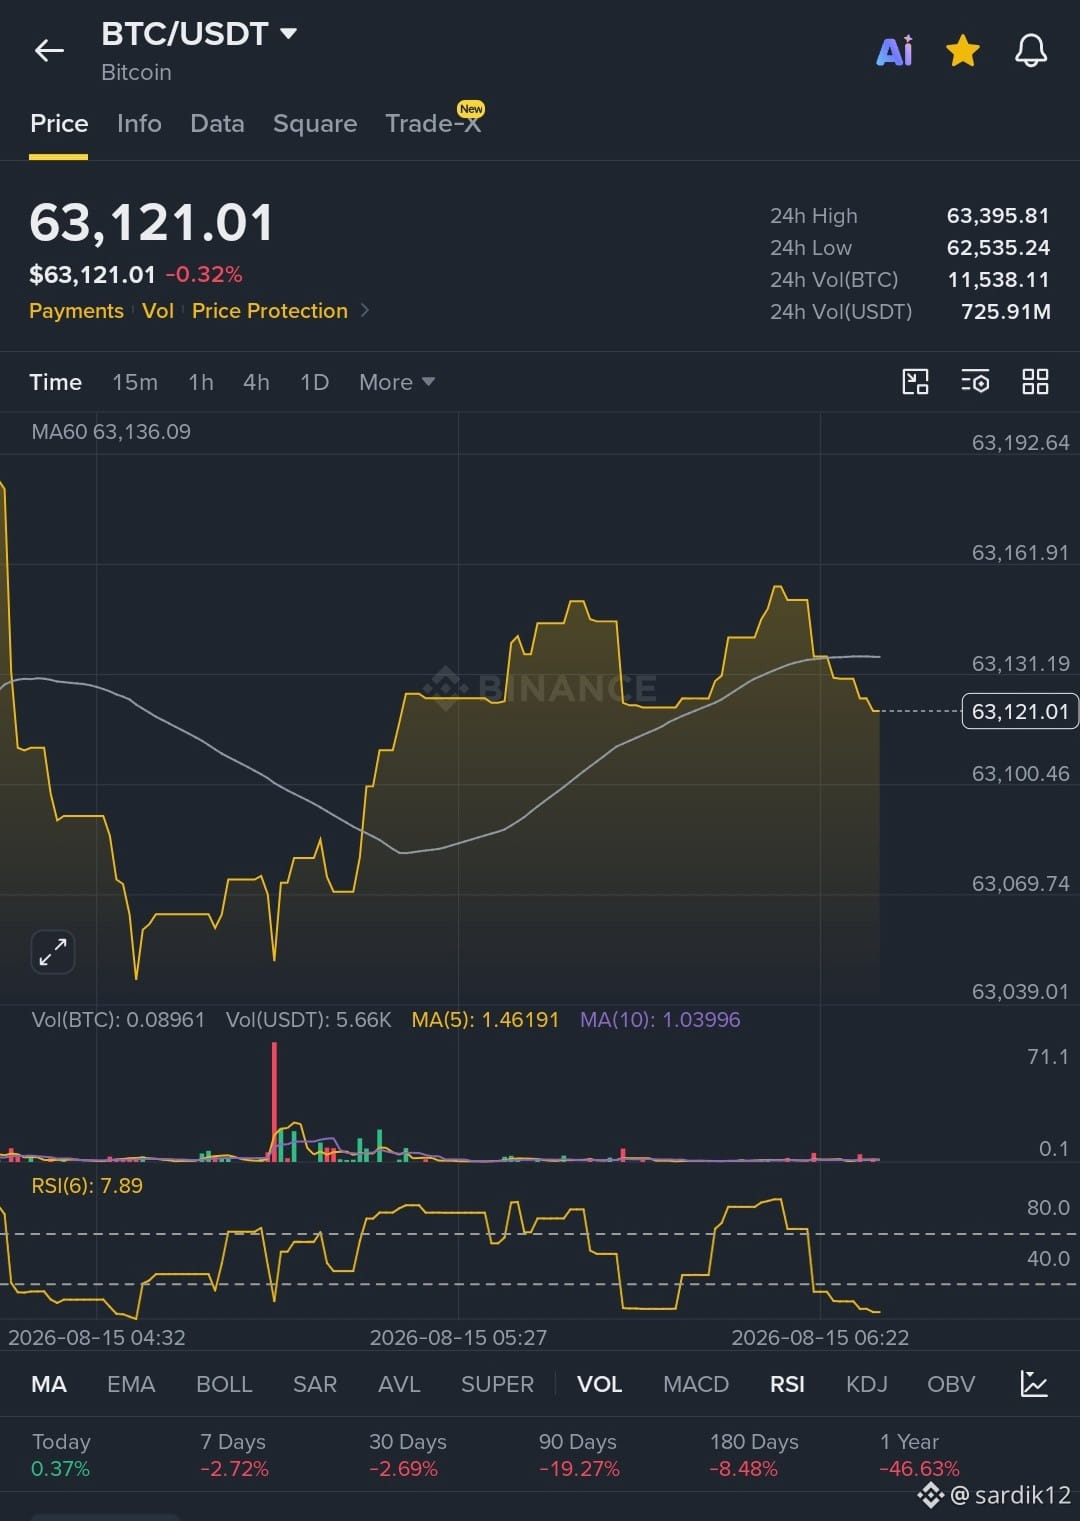The image size is (1080, 1521).
Task: Tap the Vol(BTC): 0.08961 label
Action: tap(118, 1020)
